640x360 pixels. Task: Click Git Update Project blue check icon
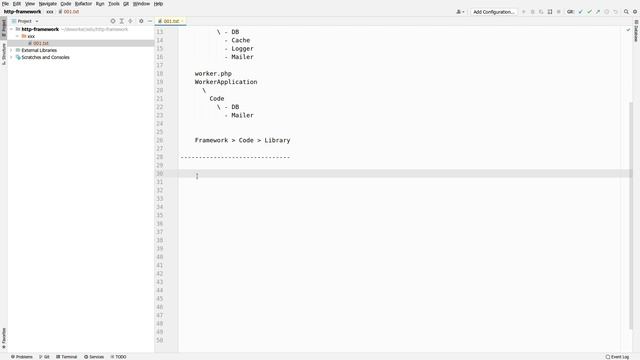pos(580,12)
